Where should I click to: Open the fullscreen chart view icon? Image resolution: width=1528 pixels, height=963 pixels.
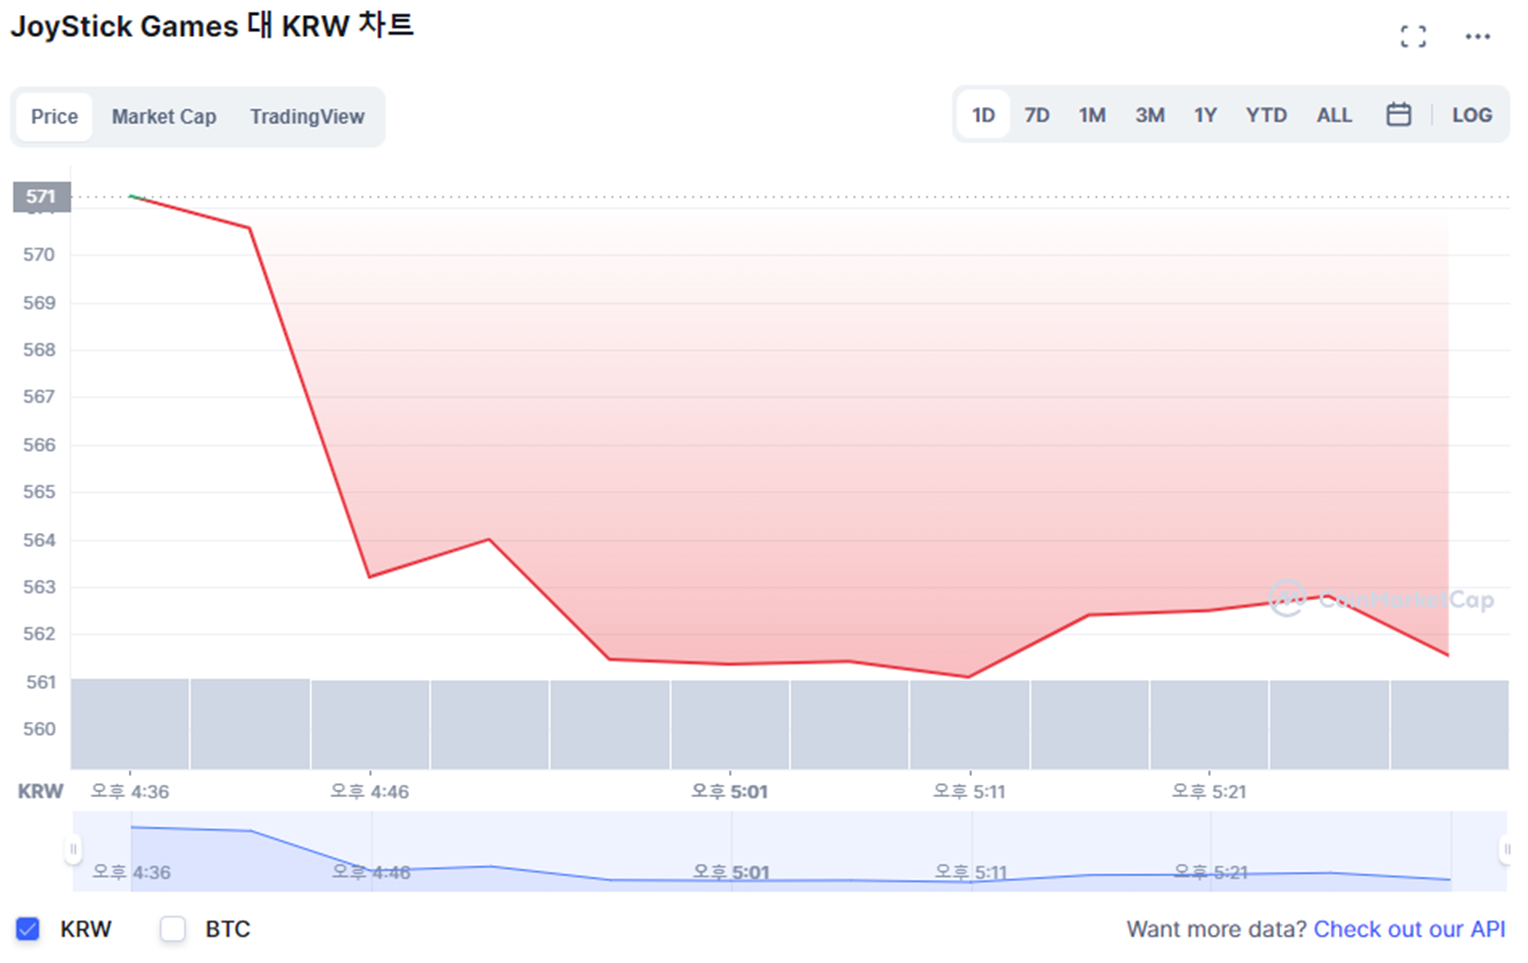[1413, 37]
